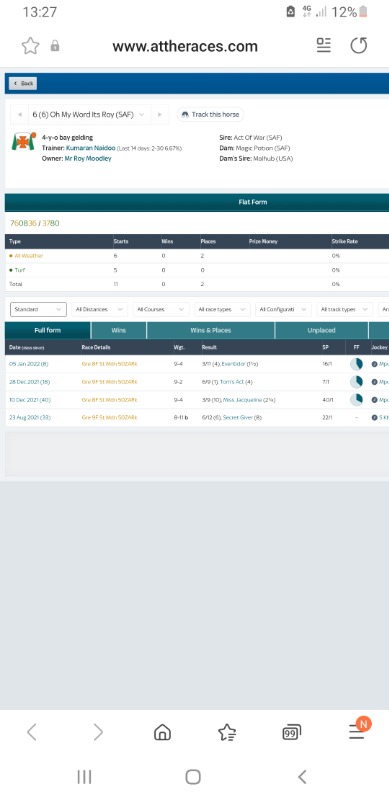The image size is (389, 800).
Task: Go to browser home icon
Action: (162, 733)
